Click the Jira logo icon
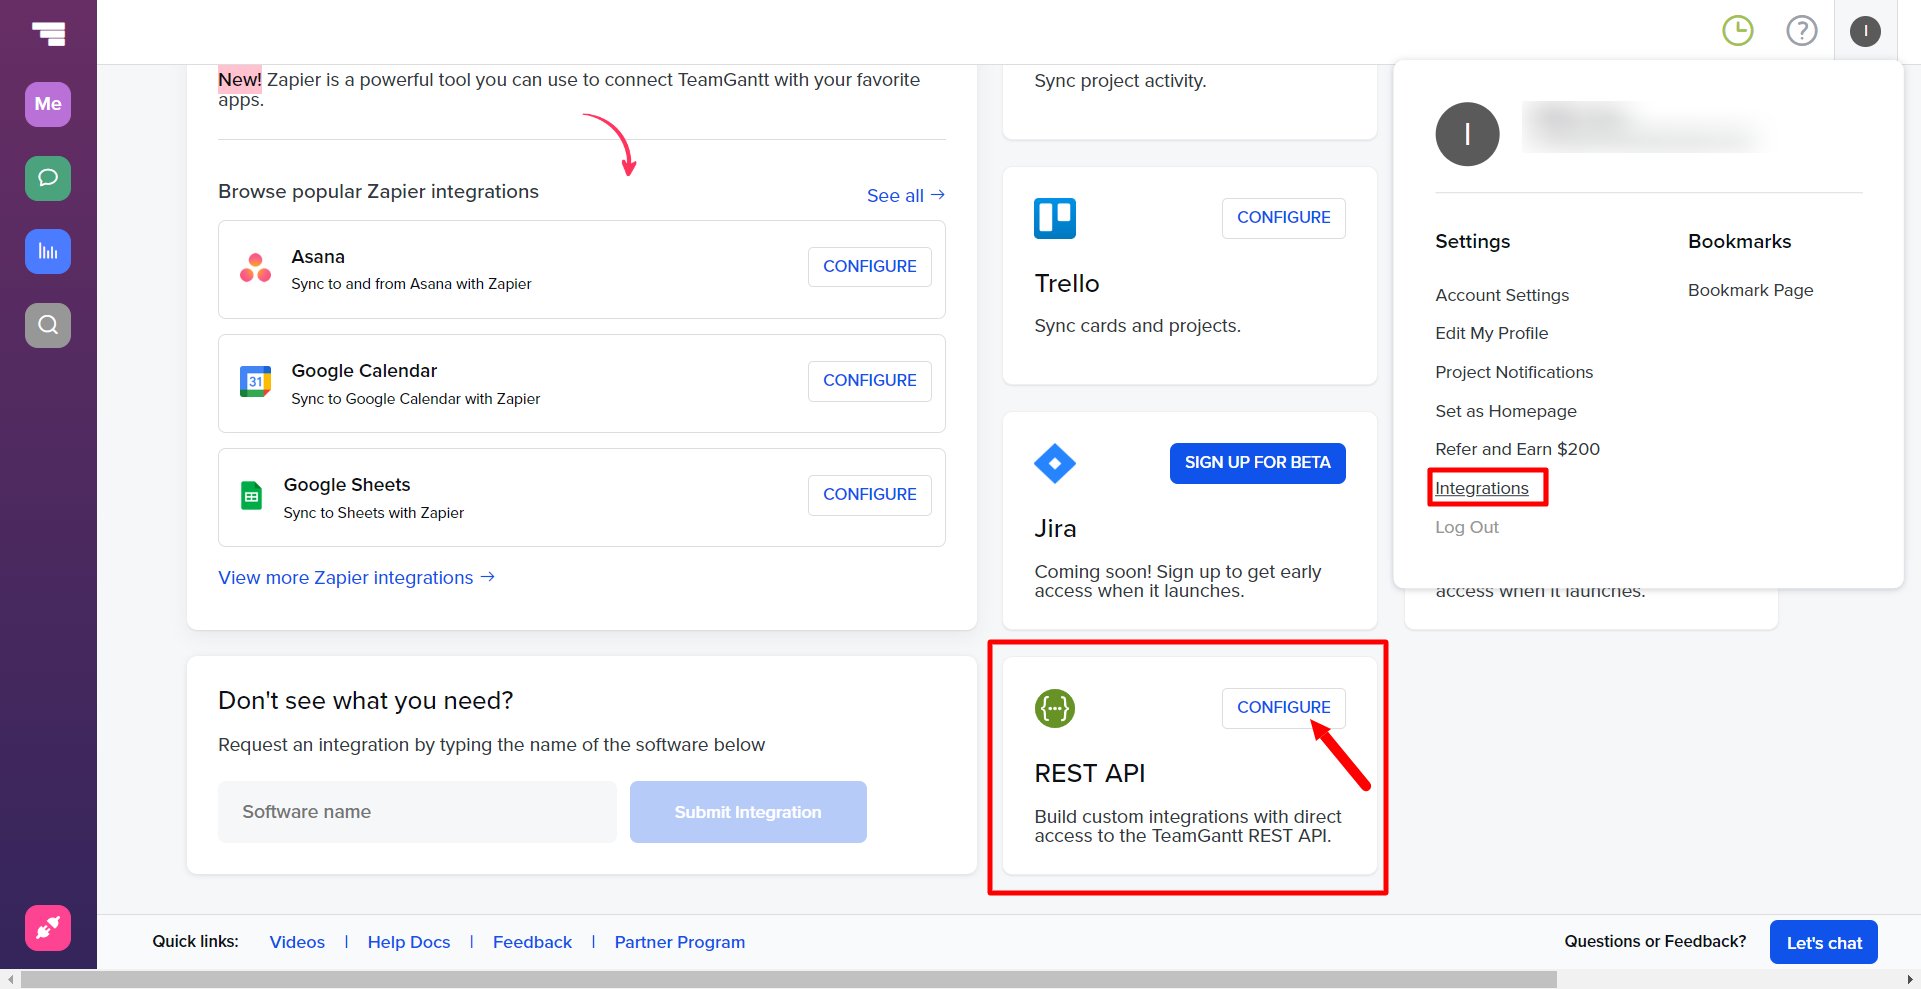This screenshot has width=1921, height=989. pos(1055,463)
